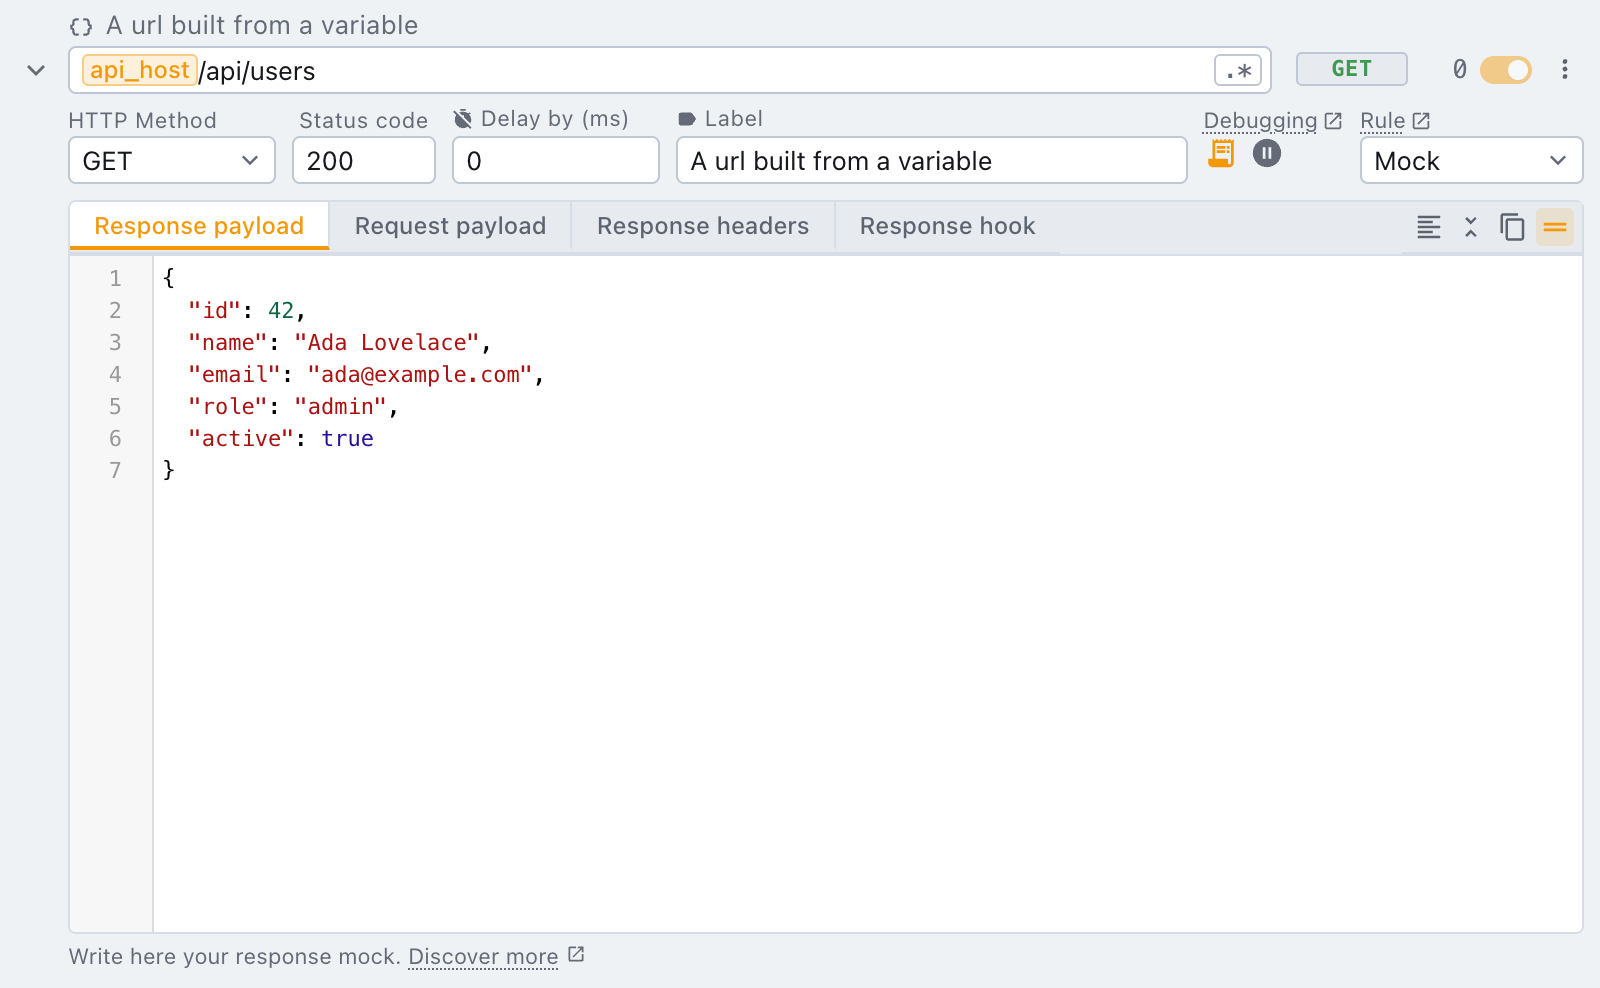The image size is (1600, 988).
Task: Open the three-dot more options menu
Action: pos(1565,69)
